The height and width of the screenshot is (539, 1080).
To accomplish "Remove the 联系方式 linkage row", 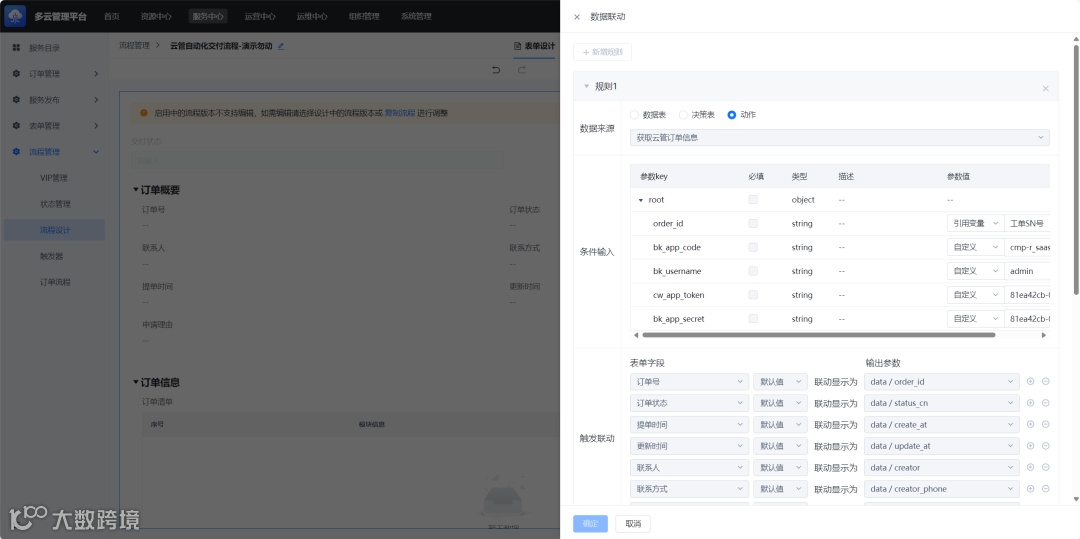I will pyautogui.click(x=1046, y=489).
